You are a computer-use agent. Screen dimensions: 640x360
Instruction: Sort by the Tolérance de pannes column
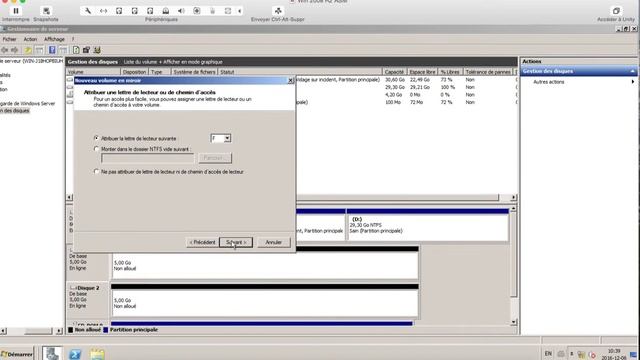click(488, 72)
